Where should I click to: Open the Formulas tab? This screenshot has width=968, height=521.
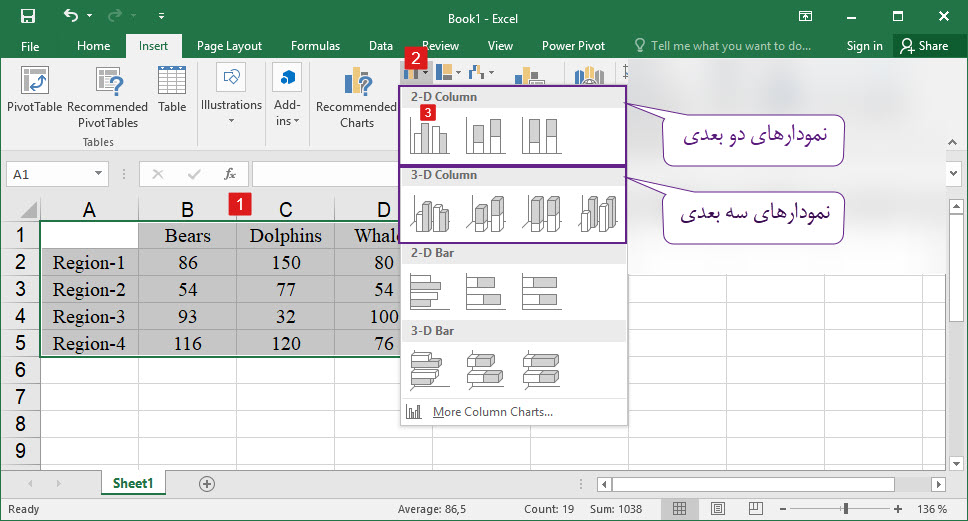point(315,46)
